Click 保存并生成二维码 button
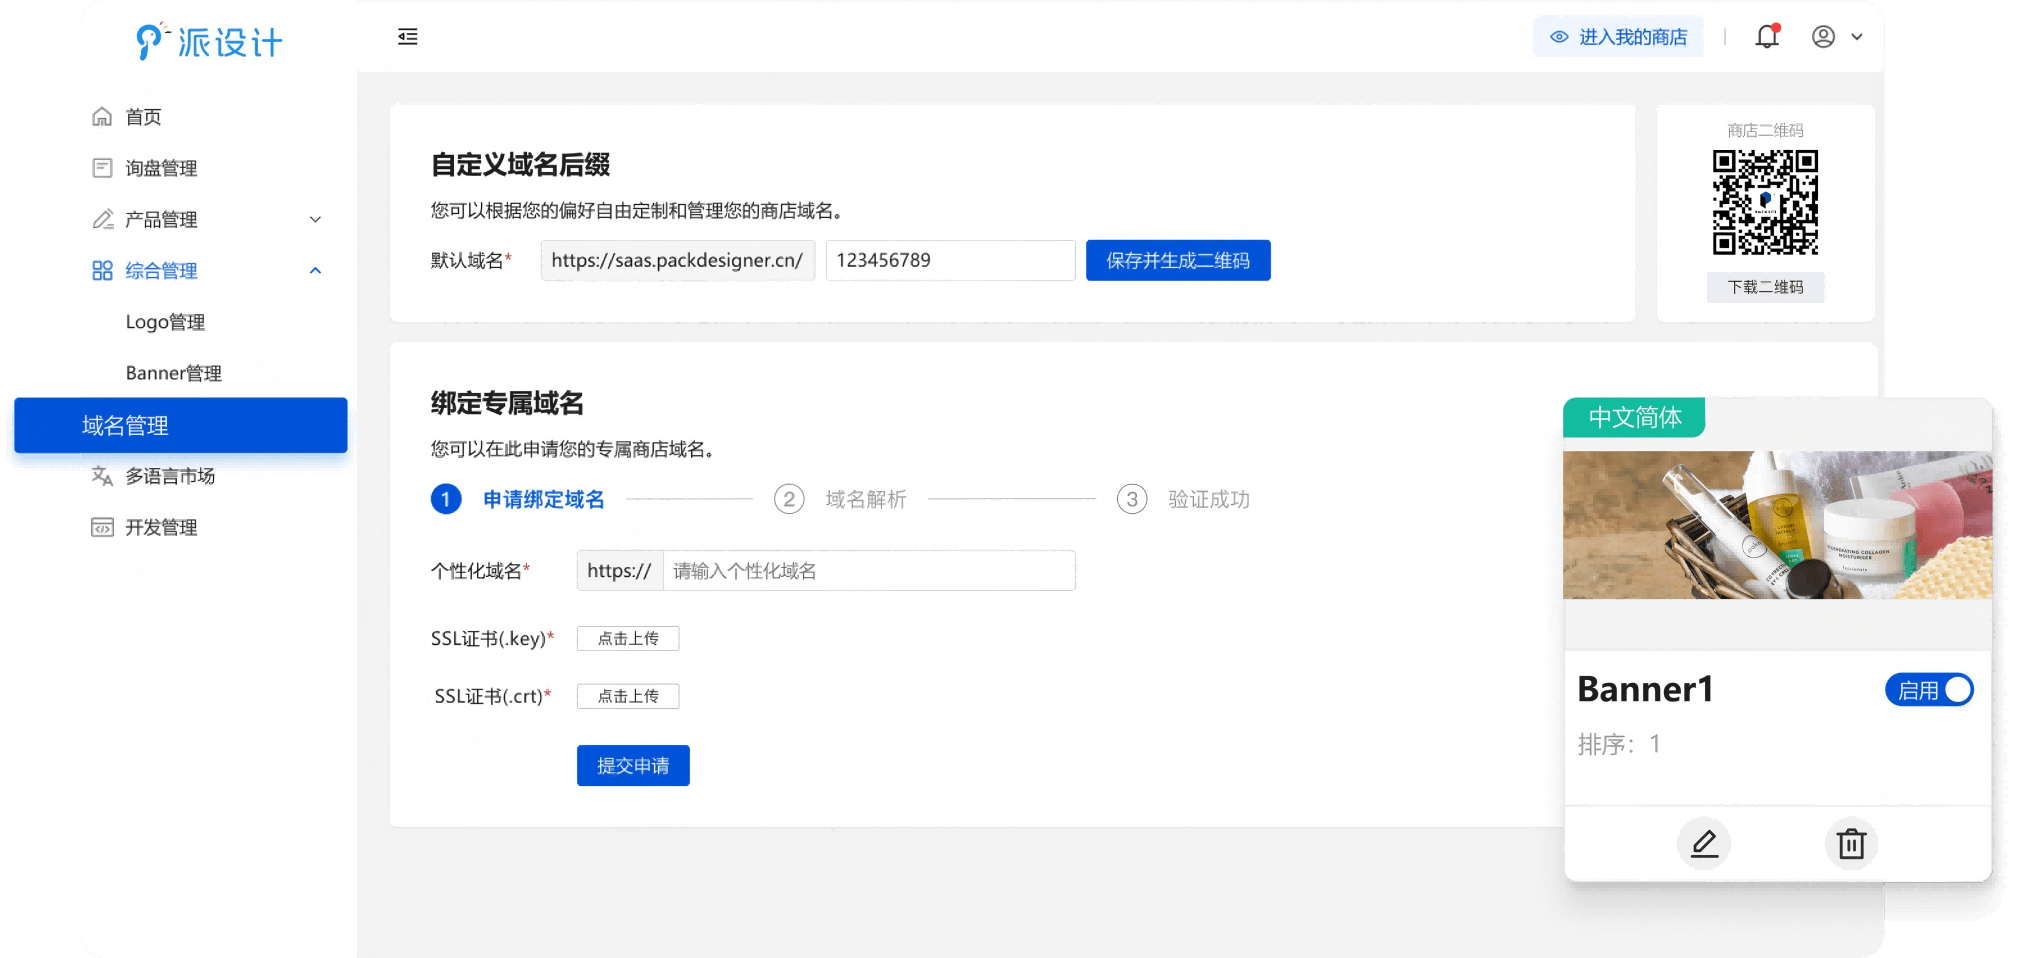 point(1177,260)
